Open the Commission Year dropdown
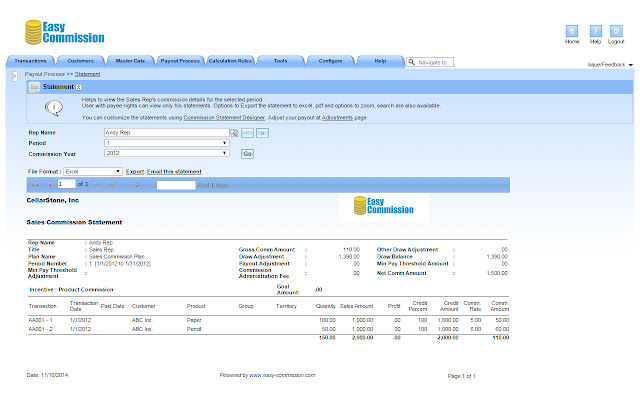The width and height of the screenshot is (640, 400). [167, 153]
